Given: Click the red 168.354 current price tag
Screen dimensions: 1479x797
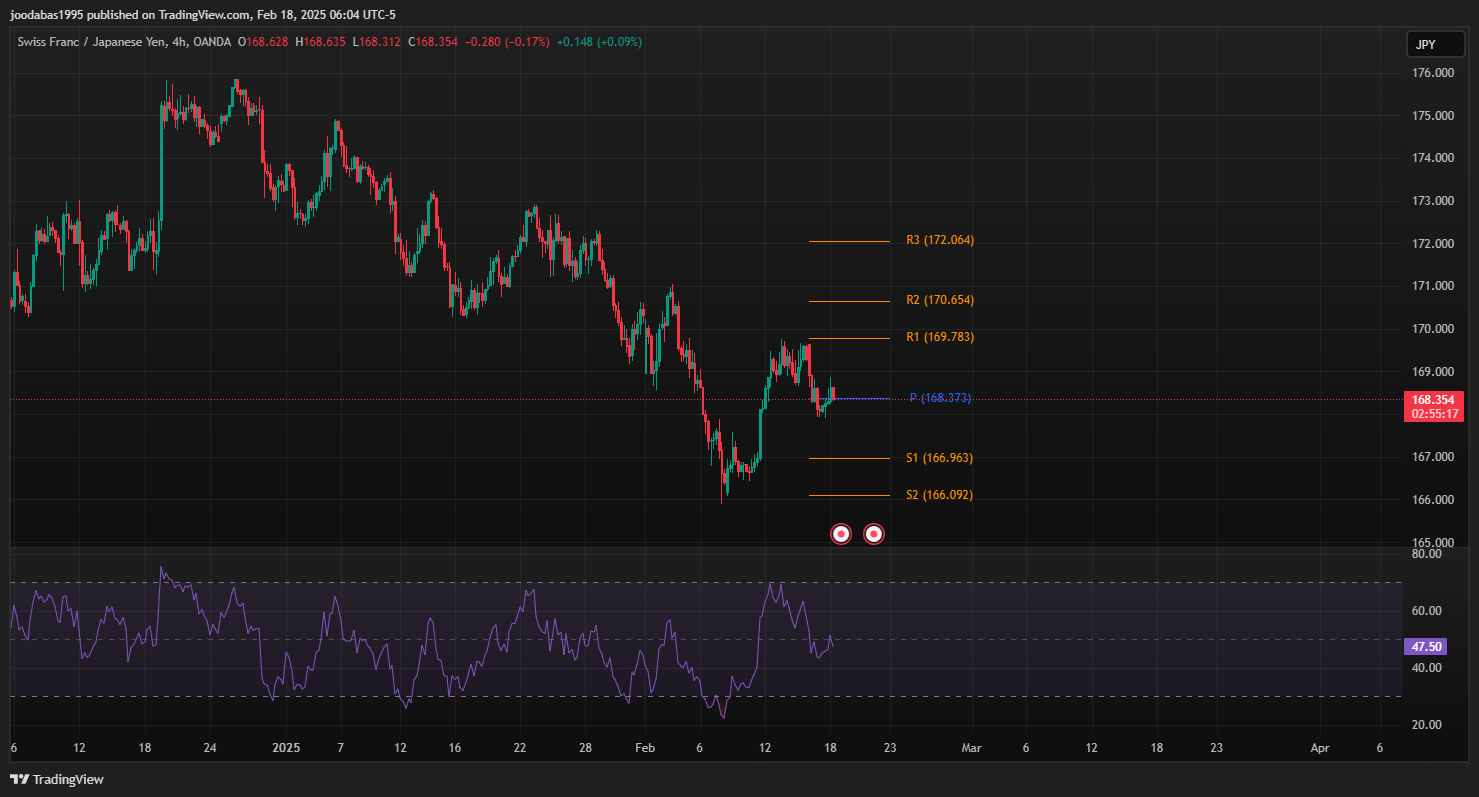Looking at the screenshot, I should point(1433,399).
